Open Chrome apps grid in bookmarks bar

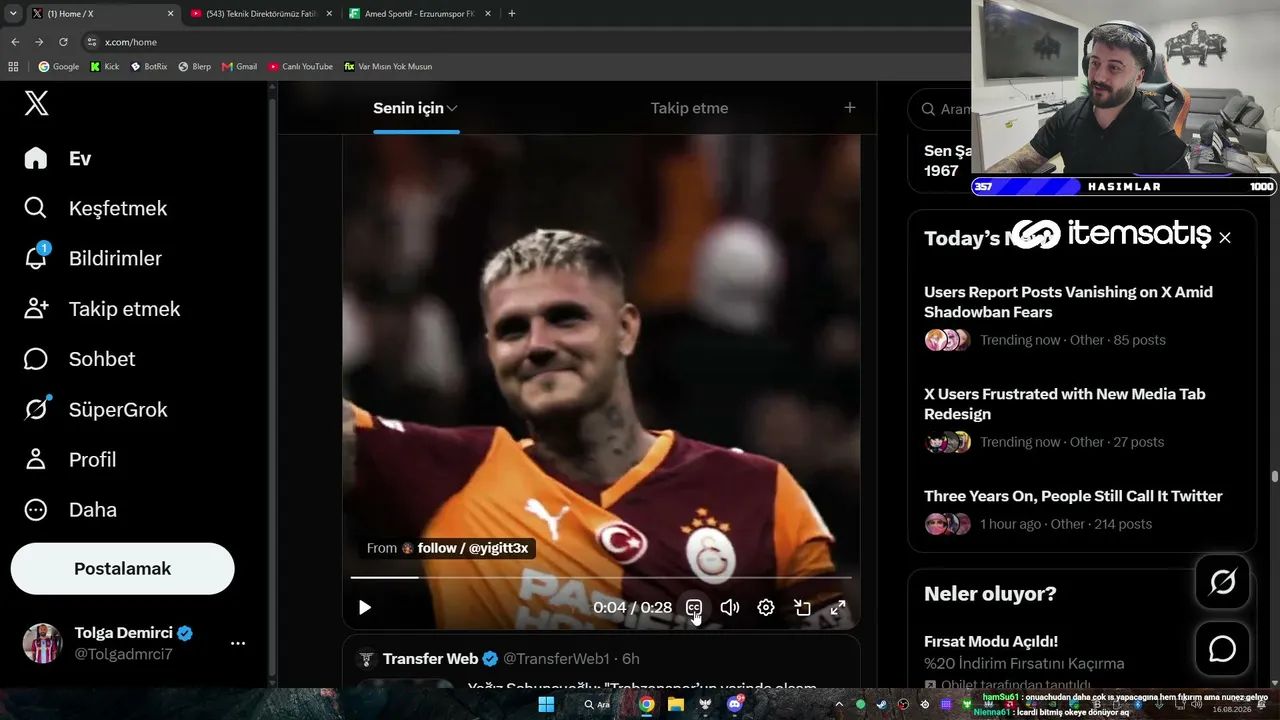13,66
